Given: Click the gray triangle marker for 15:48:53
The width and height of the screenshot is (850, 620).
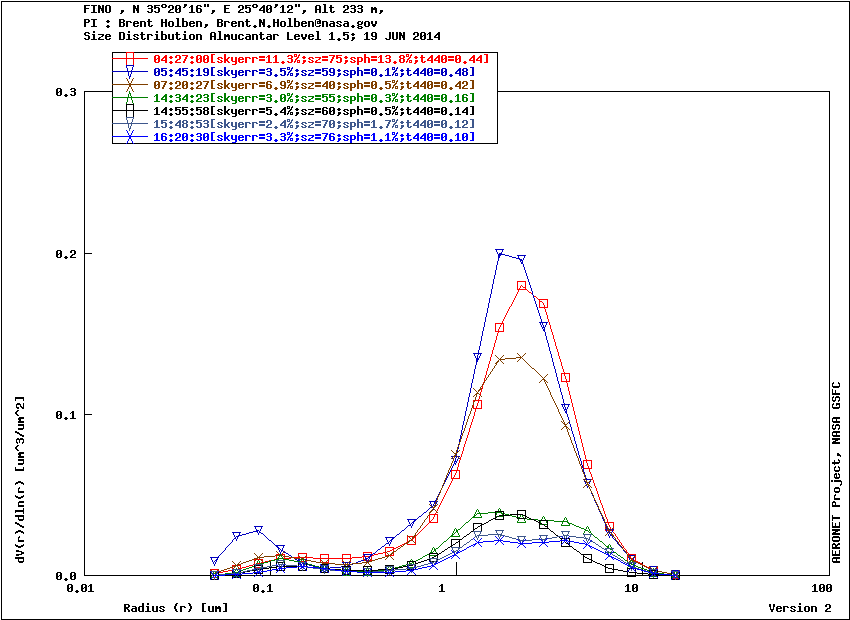Looking at the screenshot, I should [x=130, y=124].
